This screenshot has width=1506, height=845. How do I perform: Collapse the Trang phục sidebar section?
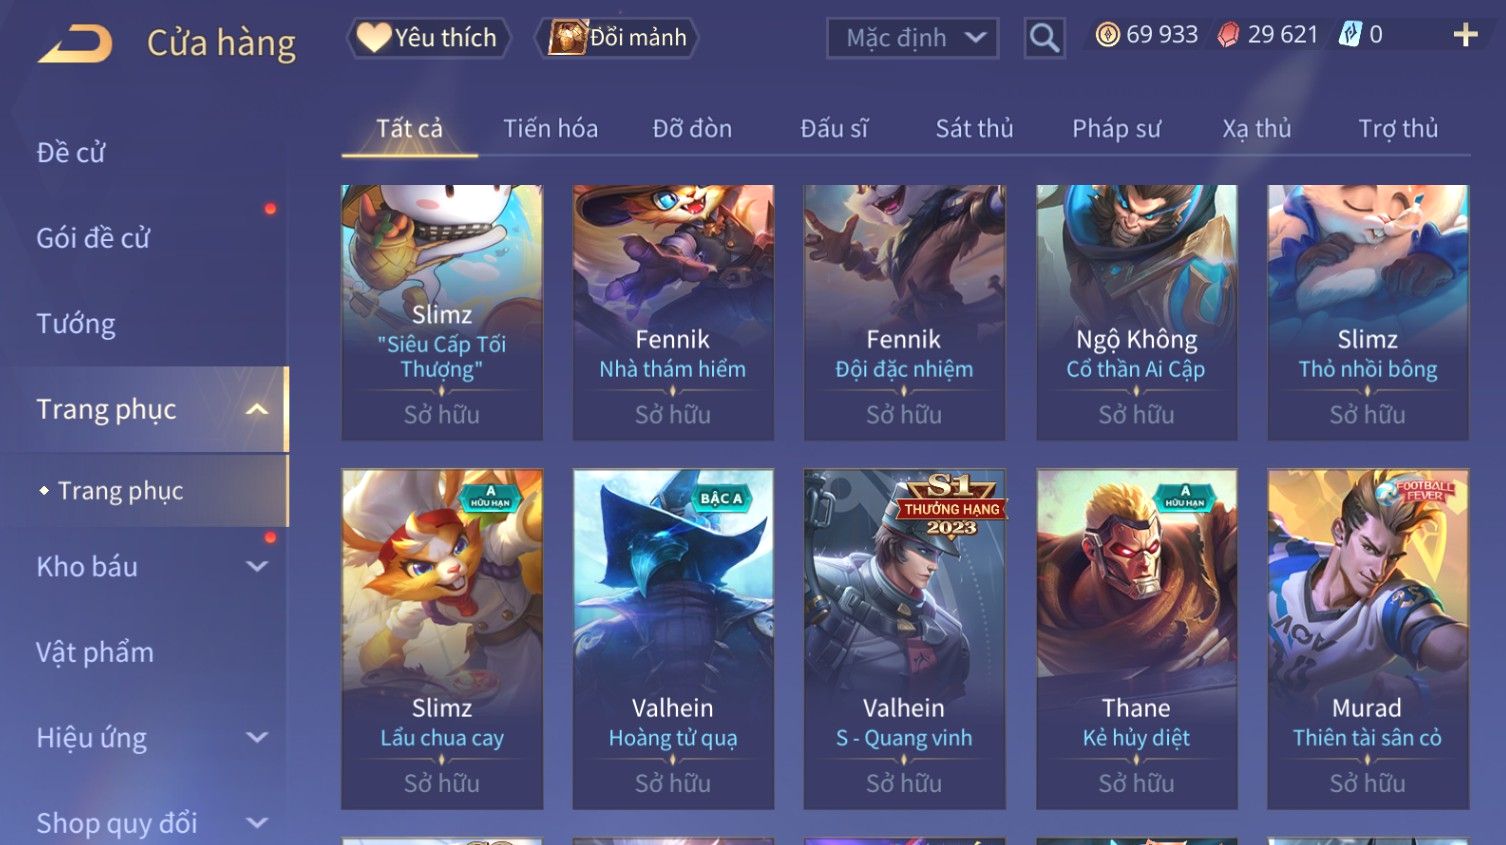(256, 410)
